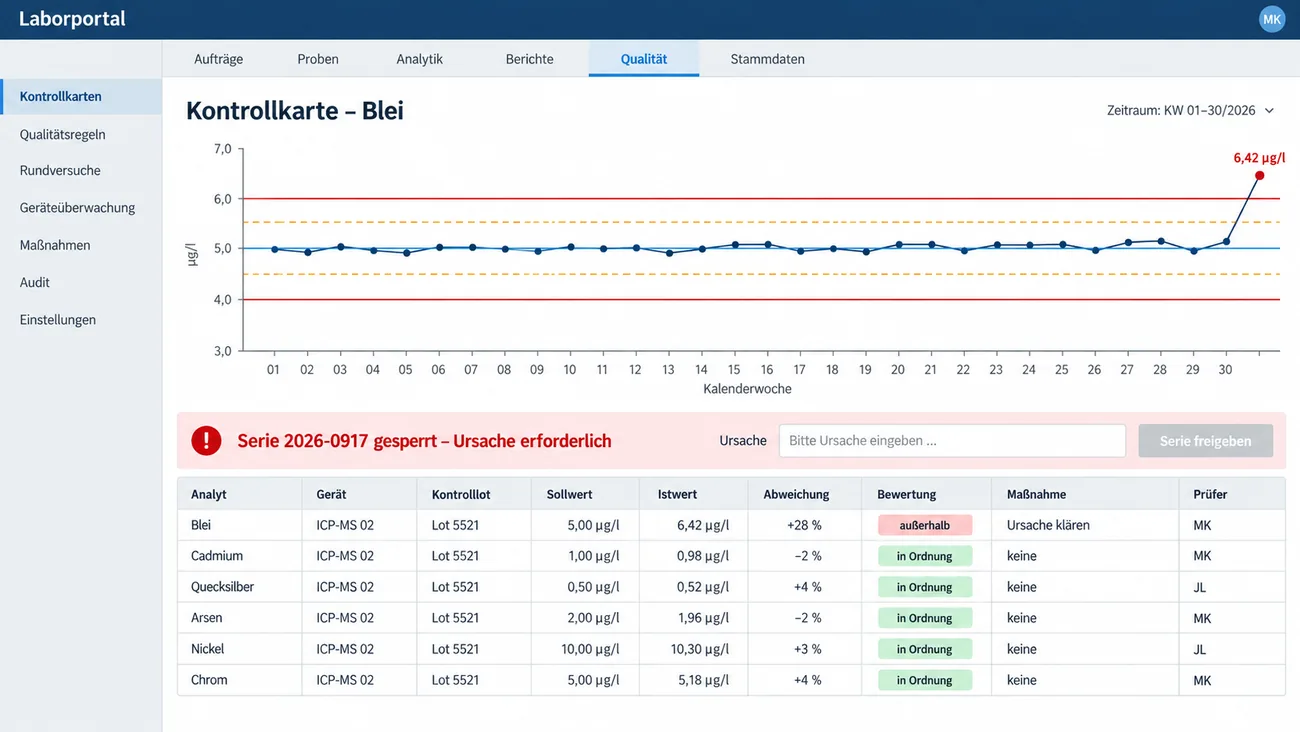Click the Sollwert 0,50 µg/l cell

pyautogui.click(x=586, y=587)
